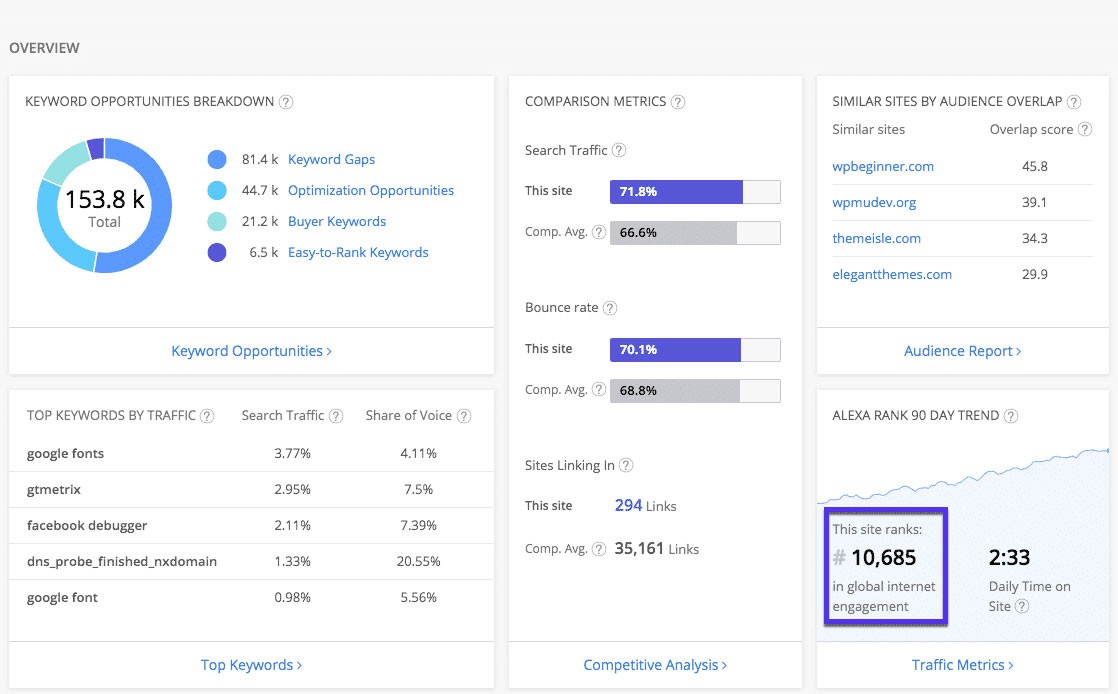The height and width of the screenshot is (694, 1118).
Task: Click the Overlap score help icon
Action: pyautogui.click(x=1088, y=129)
